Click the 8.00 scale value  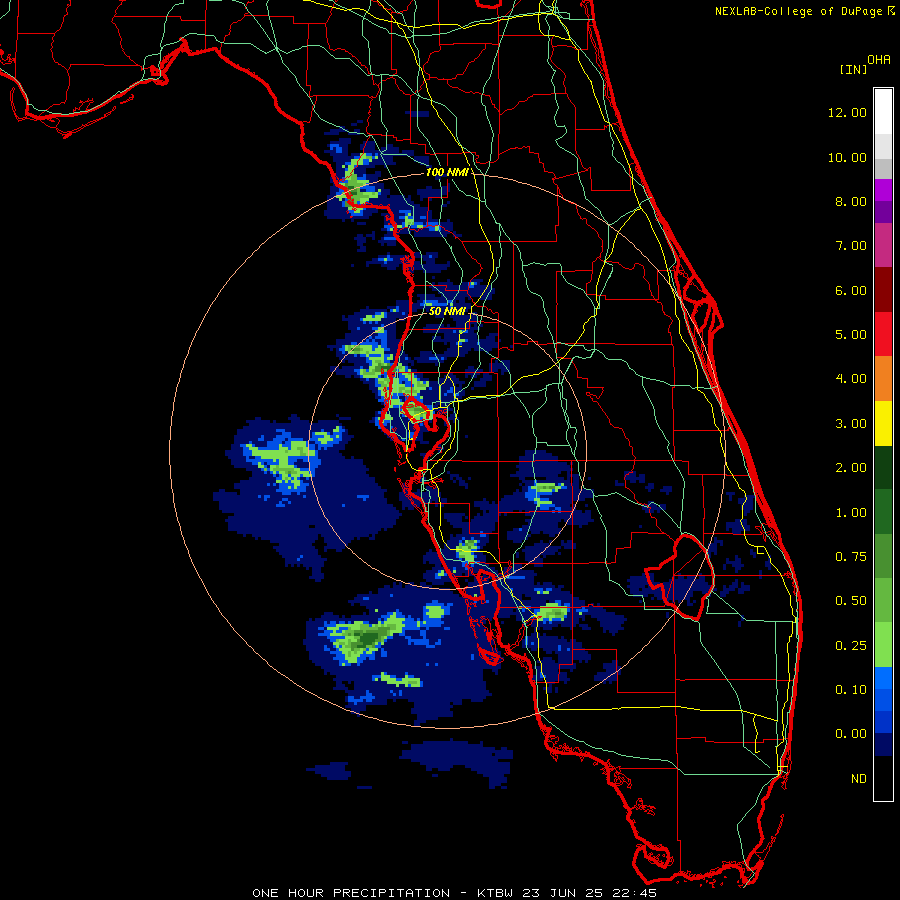[x=851, y=201]
